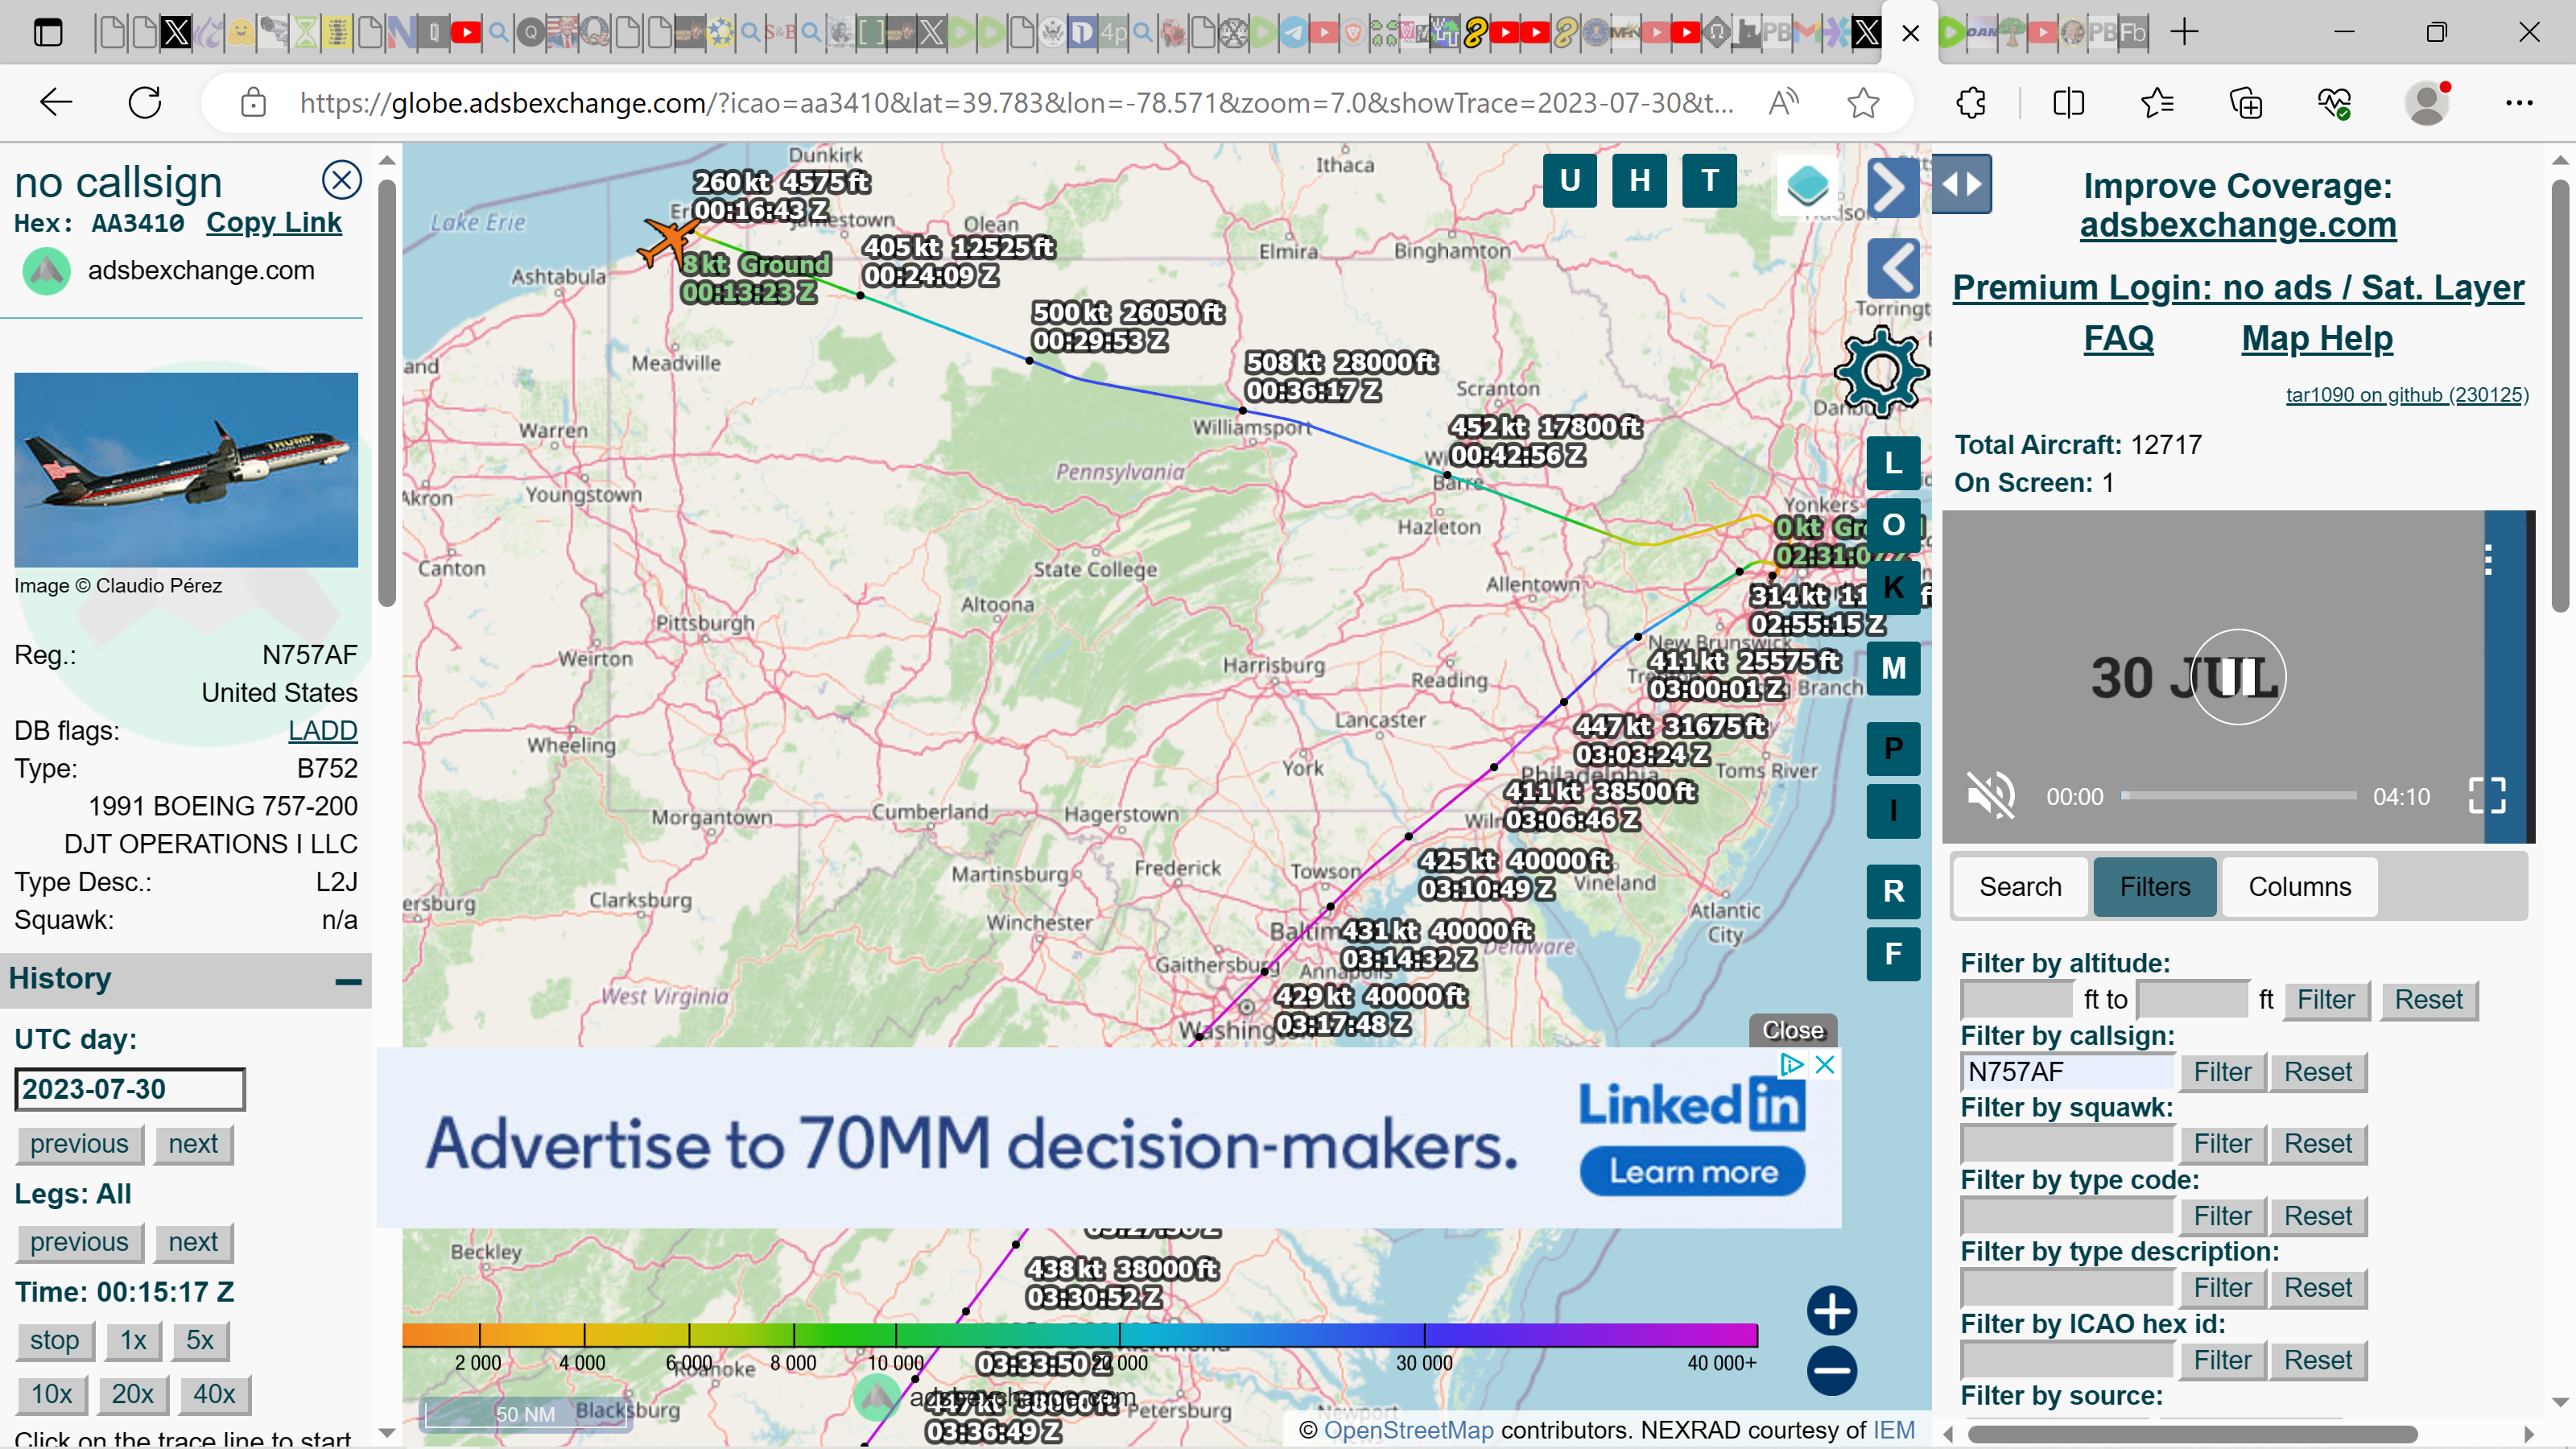Collapse the History section
Screen dimensions: 2576x1449
(x=348, y=981)
